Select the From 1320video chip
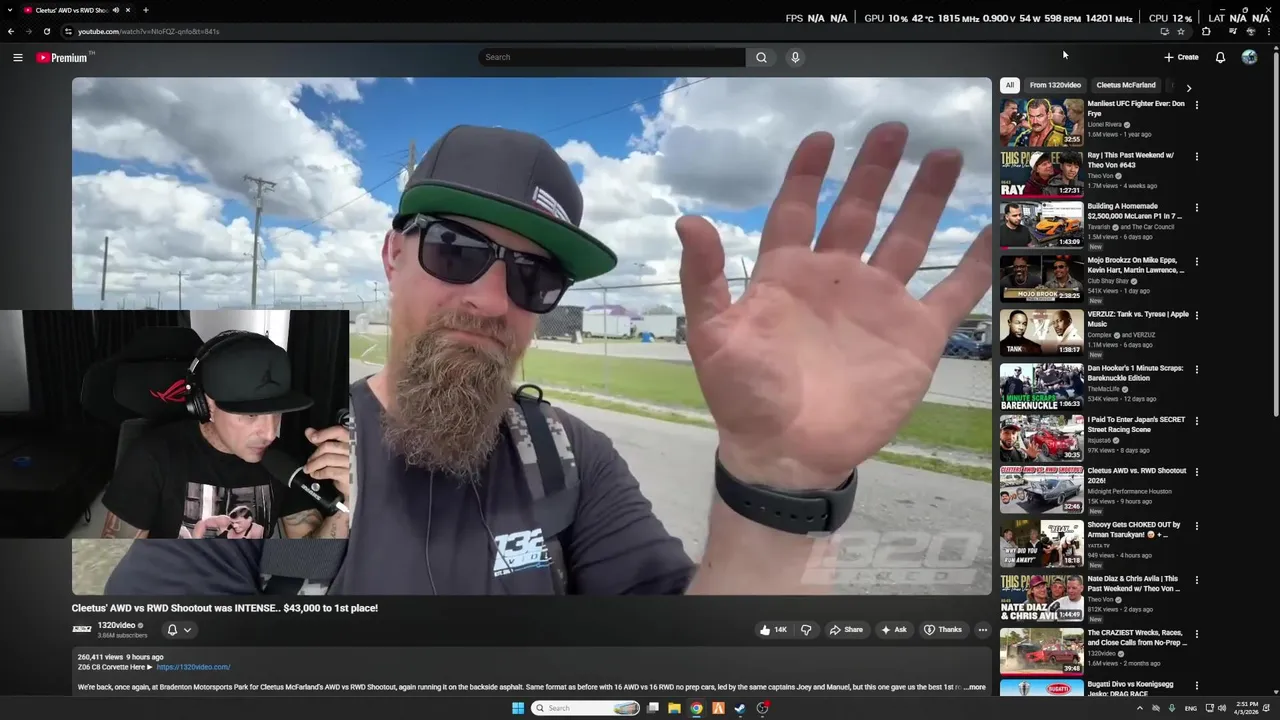The width and height of the screenshot is (1280, 720). 1055,85
